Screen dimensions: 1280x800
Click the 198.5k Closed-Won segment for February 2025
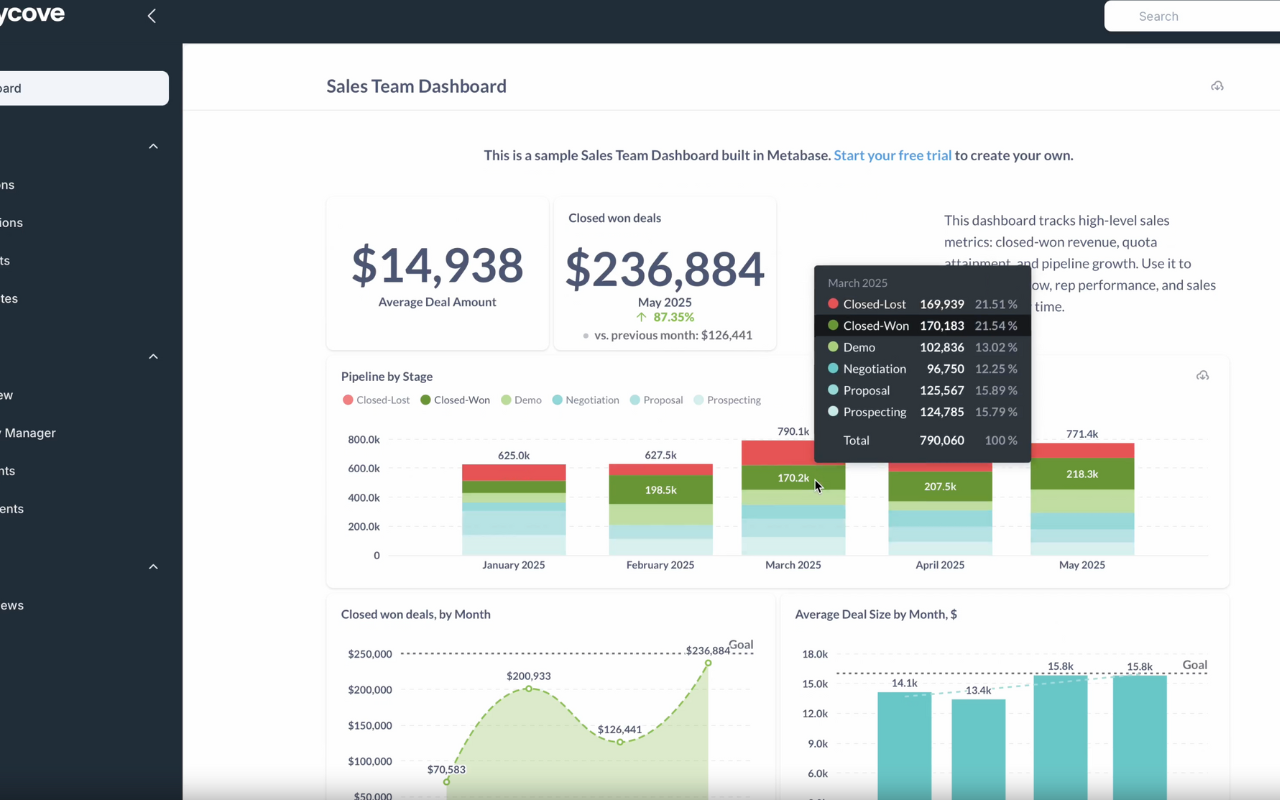tap(660, 490)
